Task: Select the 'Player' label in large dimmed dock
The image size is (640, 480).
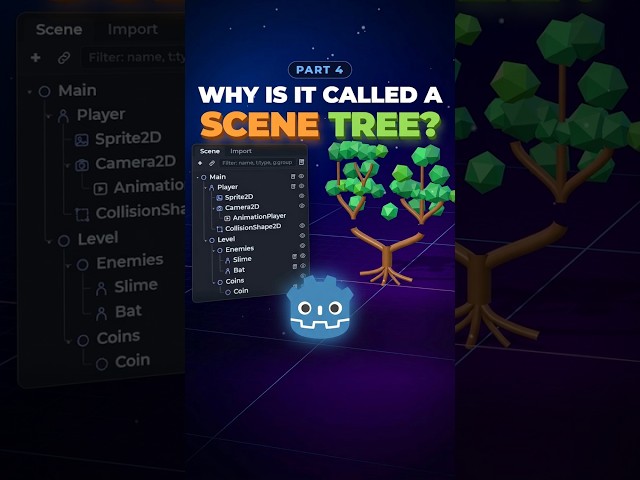Action: click(101, 115)
